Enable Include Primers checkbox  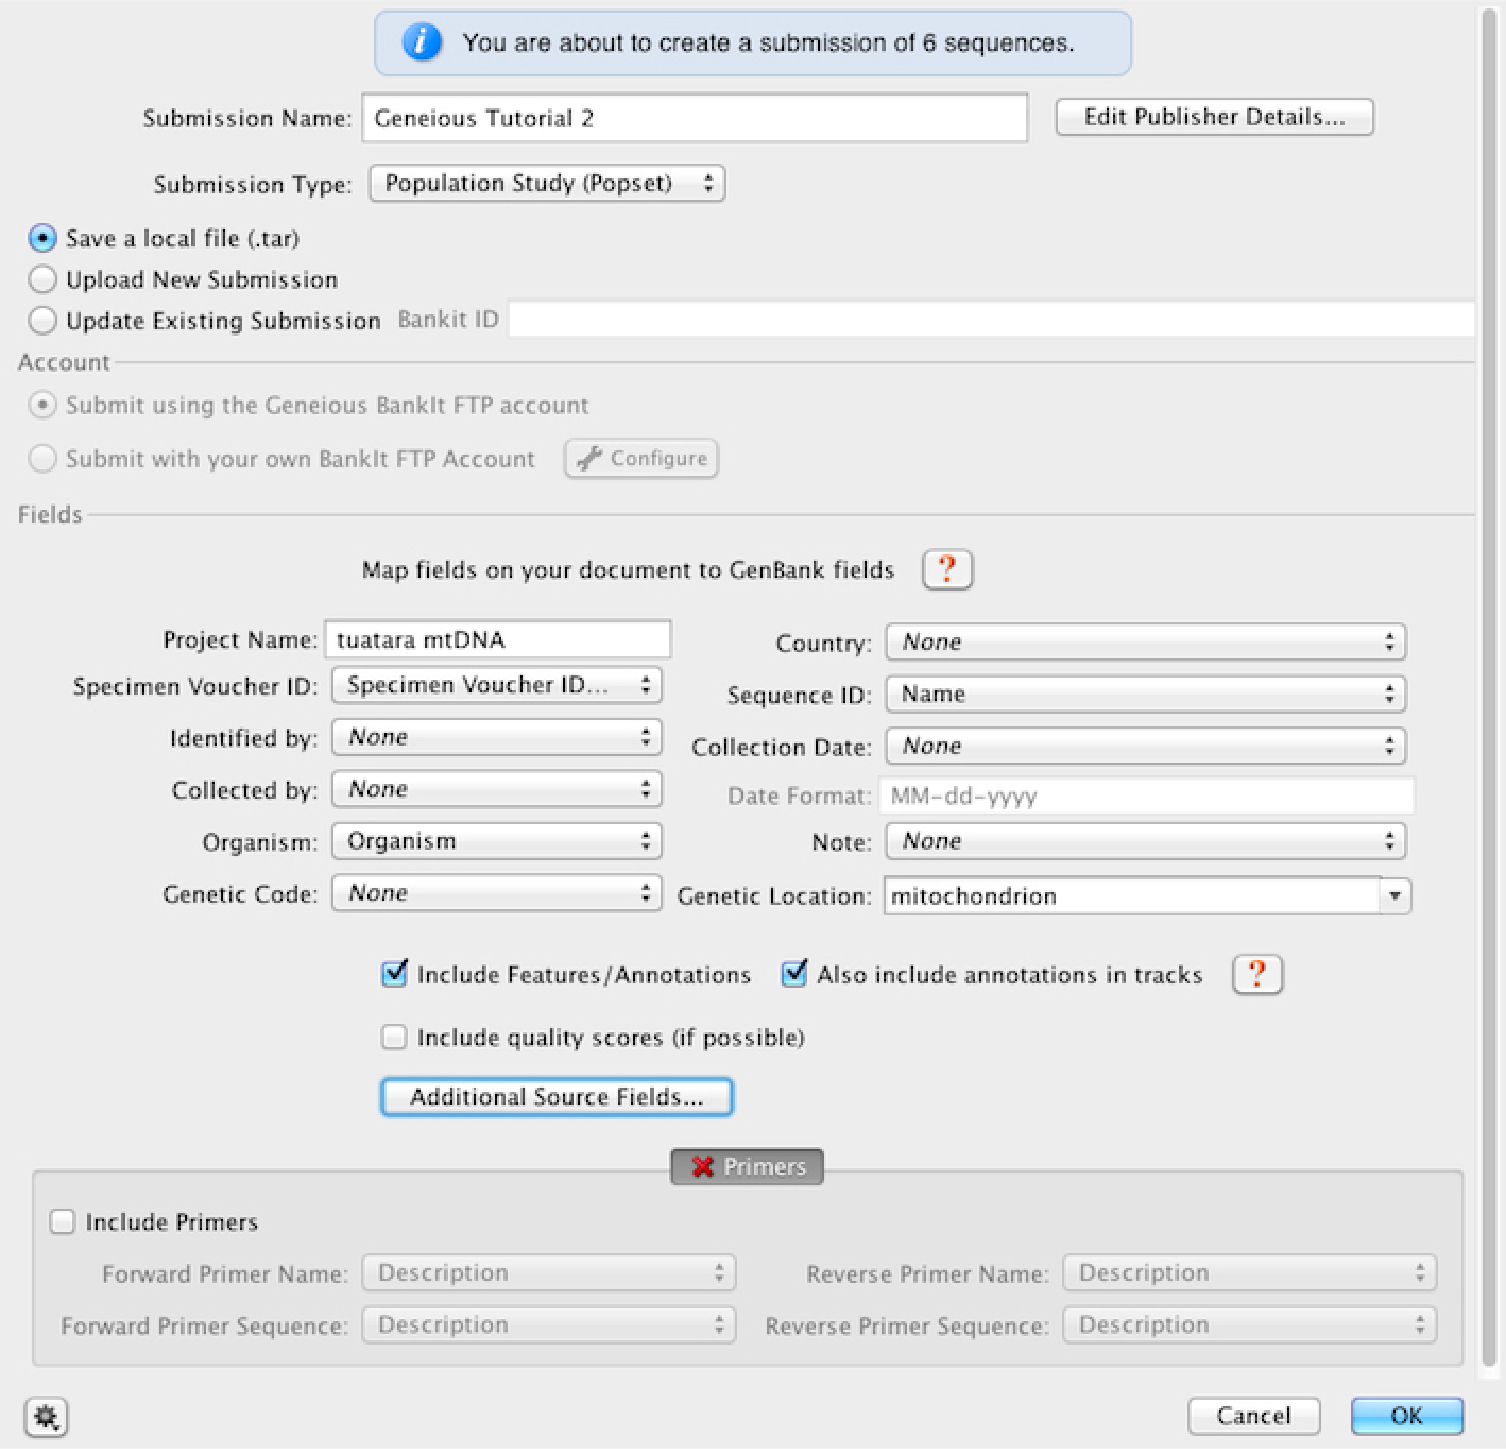pyautogui.click(x=63, y=1222)
